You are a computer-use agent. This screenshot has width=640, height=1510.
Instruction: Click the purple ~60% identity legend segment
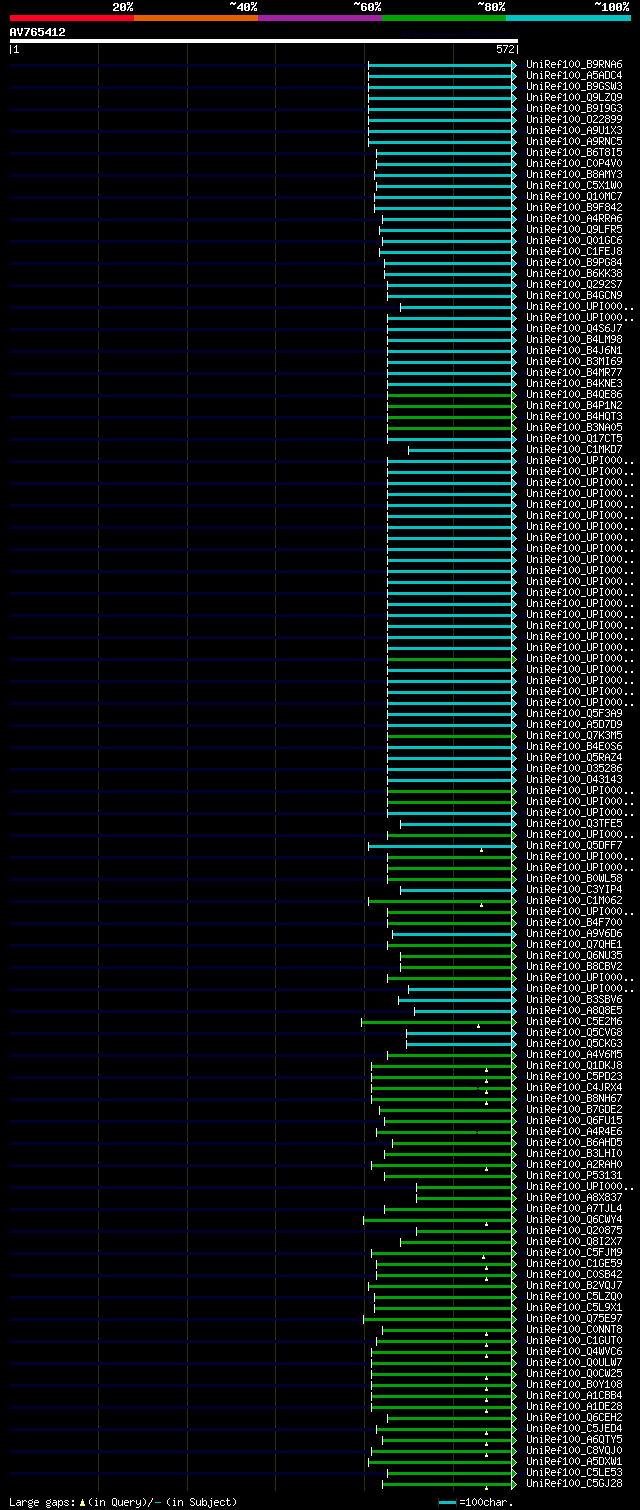pos(320,18)
